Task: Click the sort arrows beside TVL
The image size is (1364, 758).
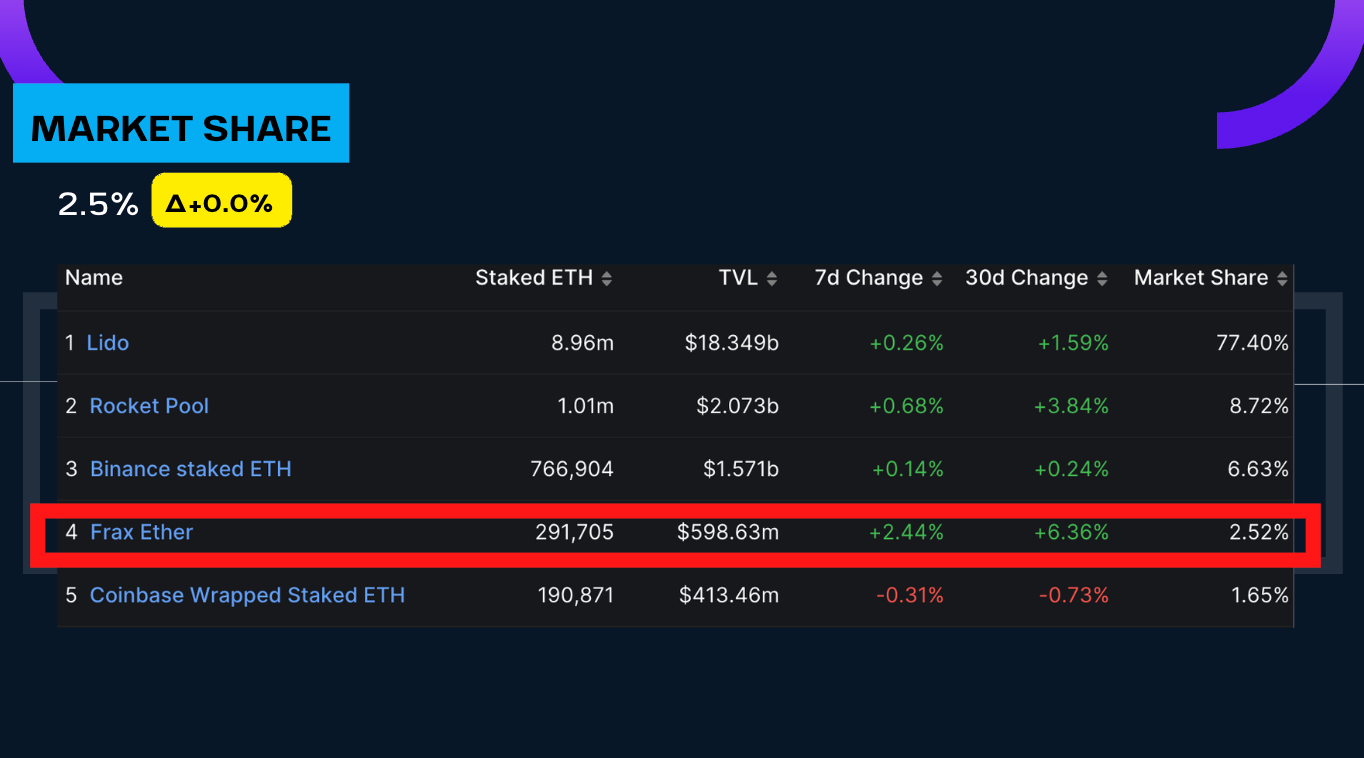Action: click(772, 279)
